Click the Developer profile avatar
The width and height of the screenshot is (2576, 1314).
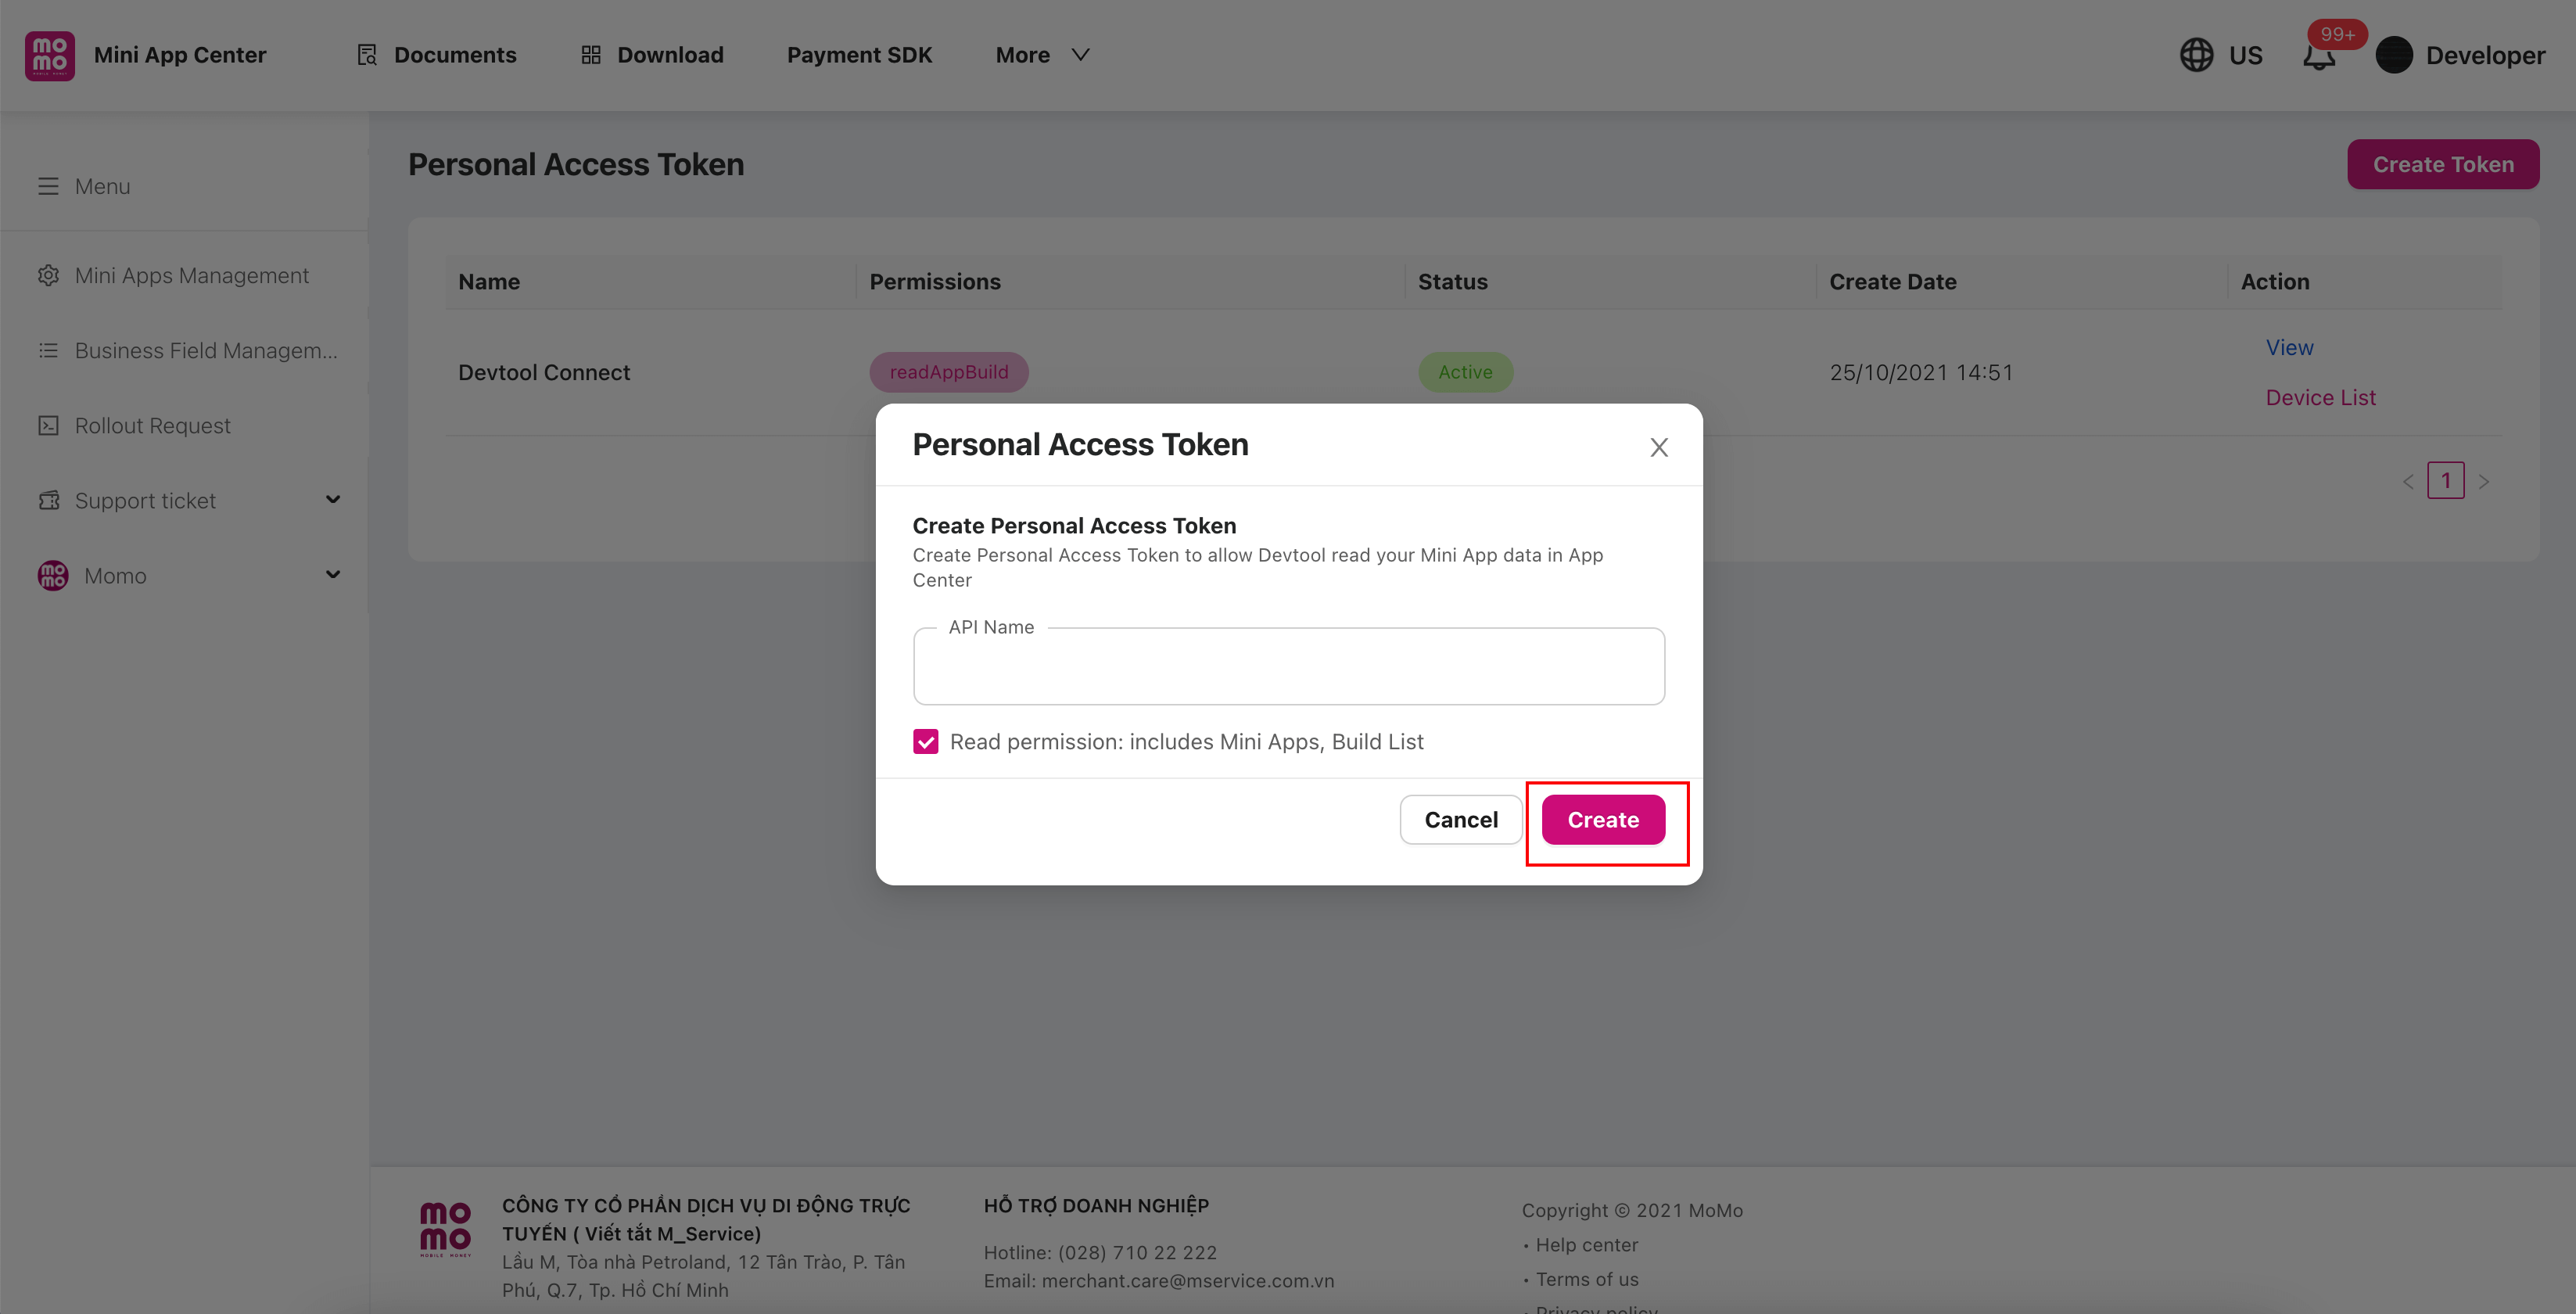2394,55
